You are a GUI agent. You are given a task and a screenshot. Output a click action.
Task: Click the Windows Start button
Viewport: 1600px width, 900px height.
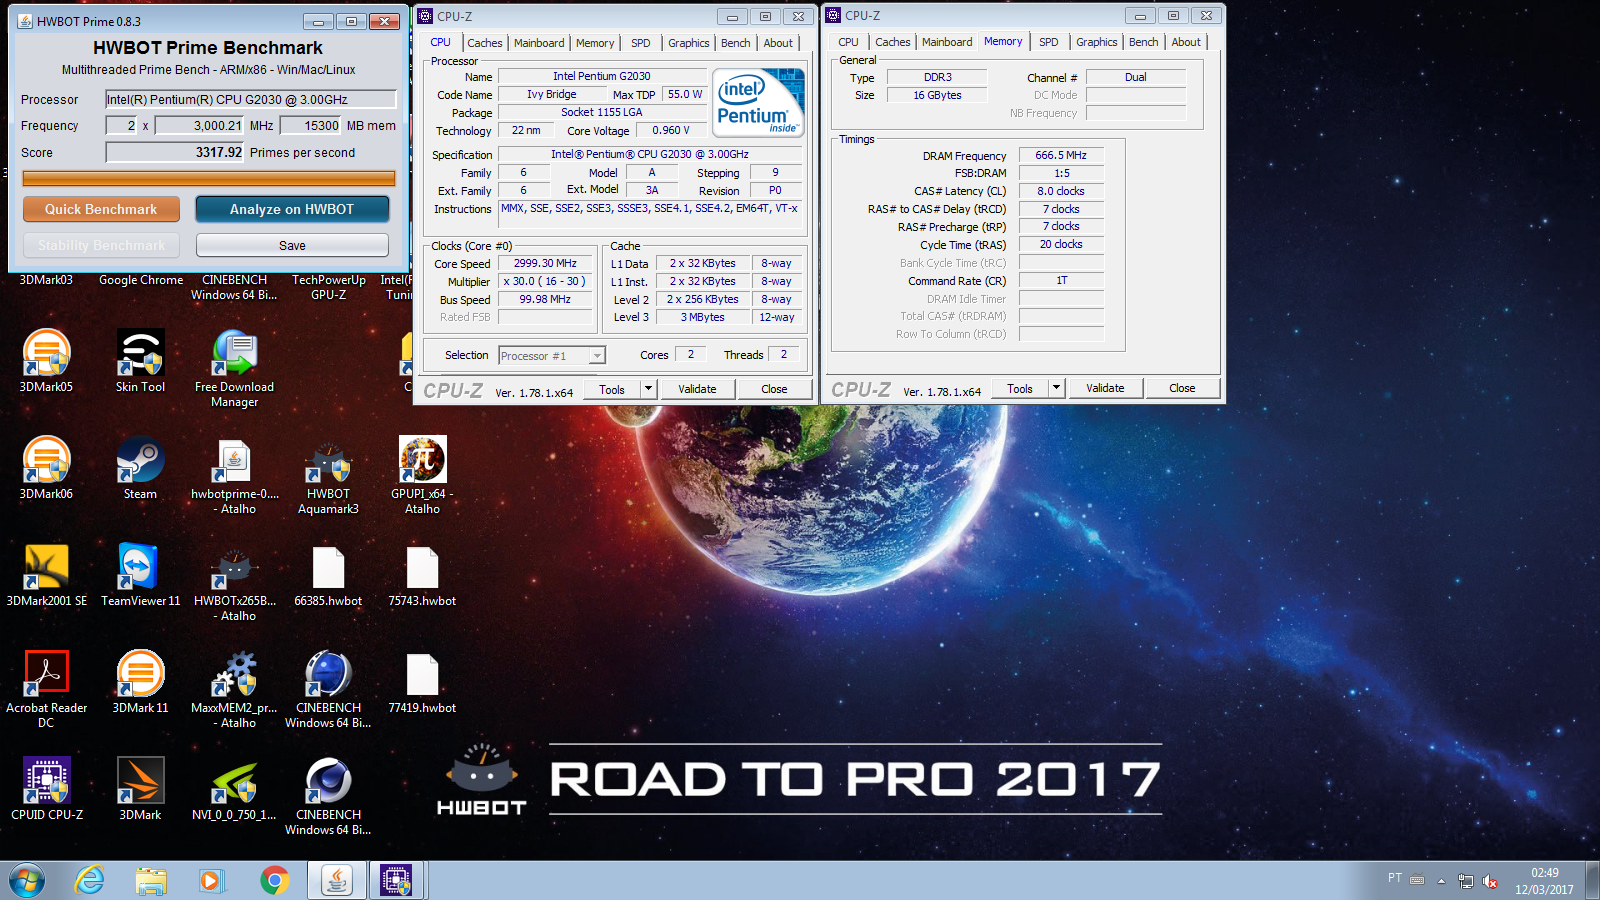[x=27, y=880]
